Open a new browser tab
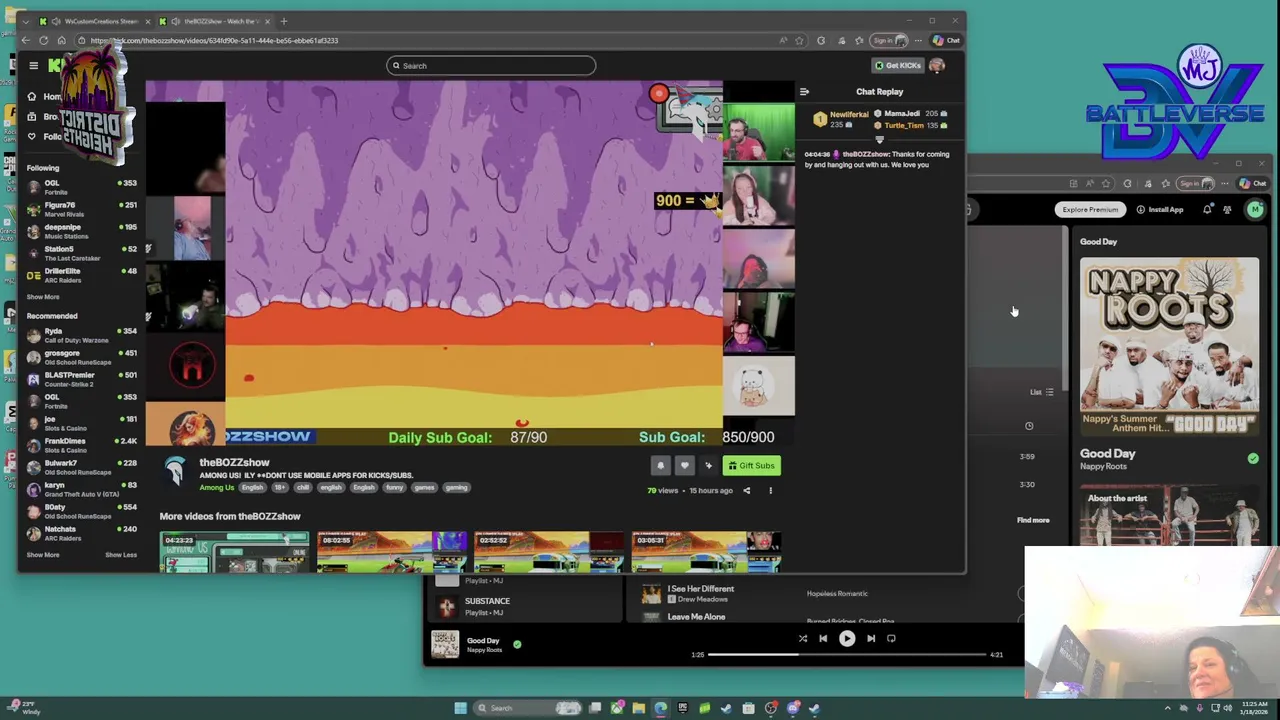 pyautogui.click(x=284, y=21)
